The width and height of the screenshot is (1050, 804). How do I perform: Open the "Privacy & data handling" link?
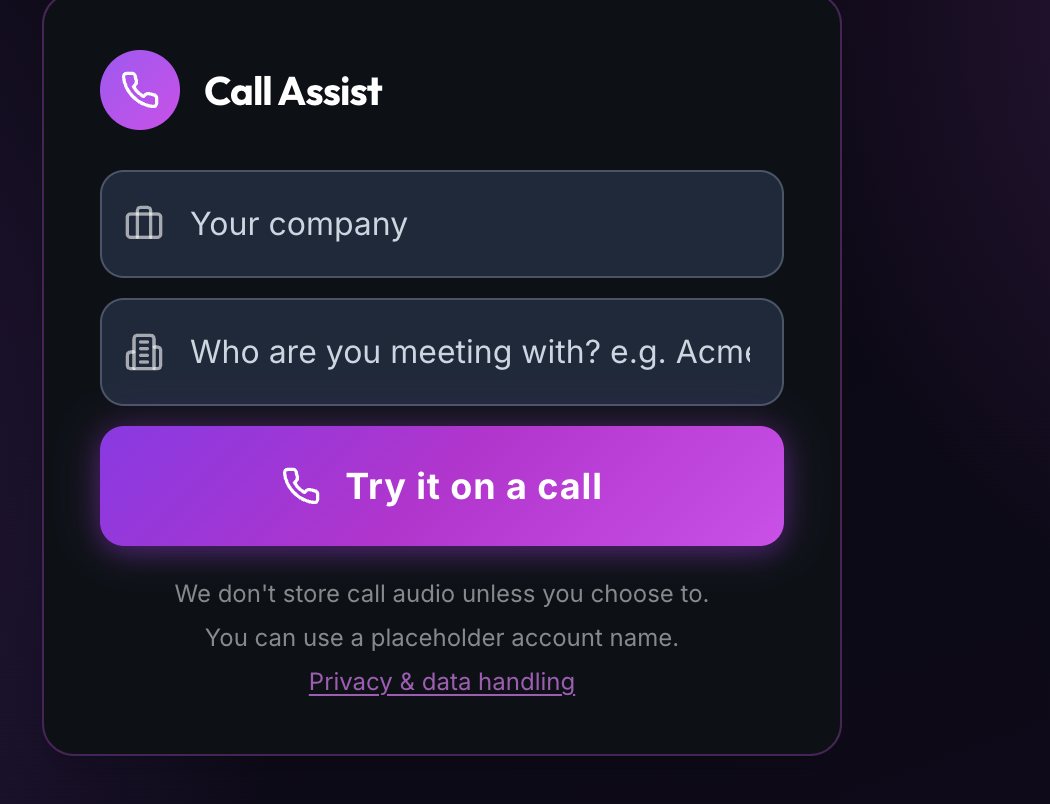[x=441, y=682]
